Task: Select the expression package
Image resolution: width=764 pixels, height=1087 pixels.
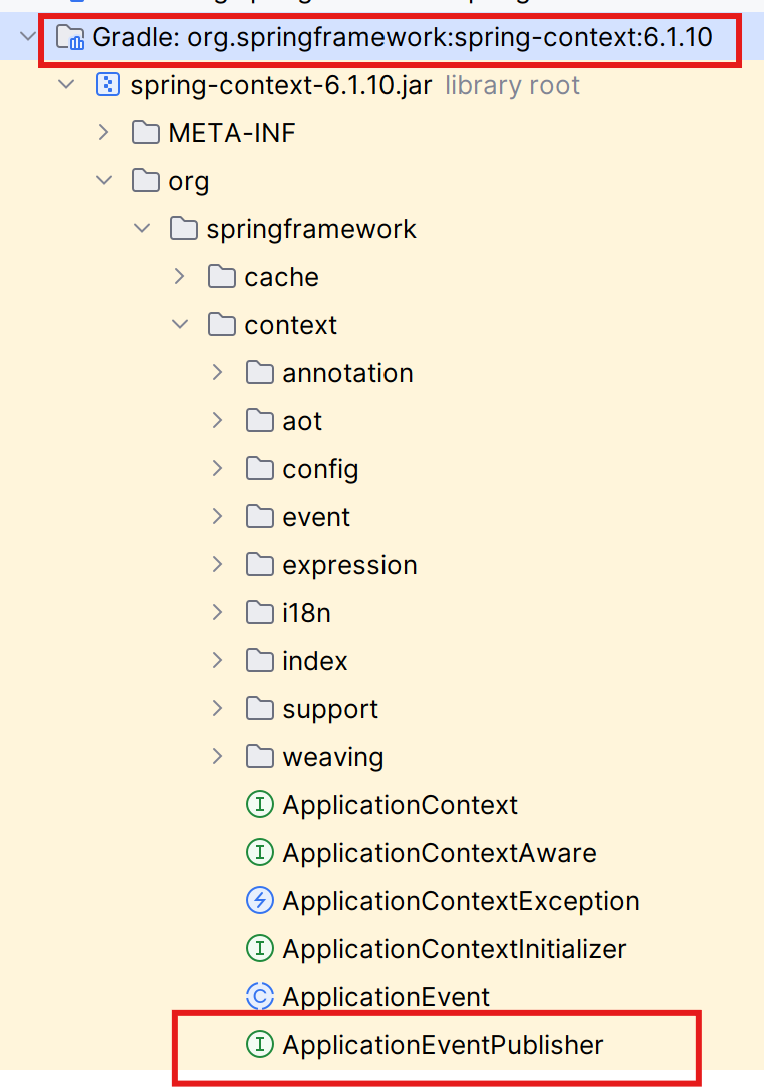Action: (x=349, y=565)
